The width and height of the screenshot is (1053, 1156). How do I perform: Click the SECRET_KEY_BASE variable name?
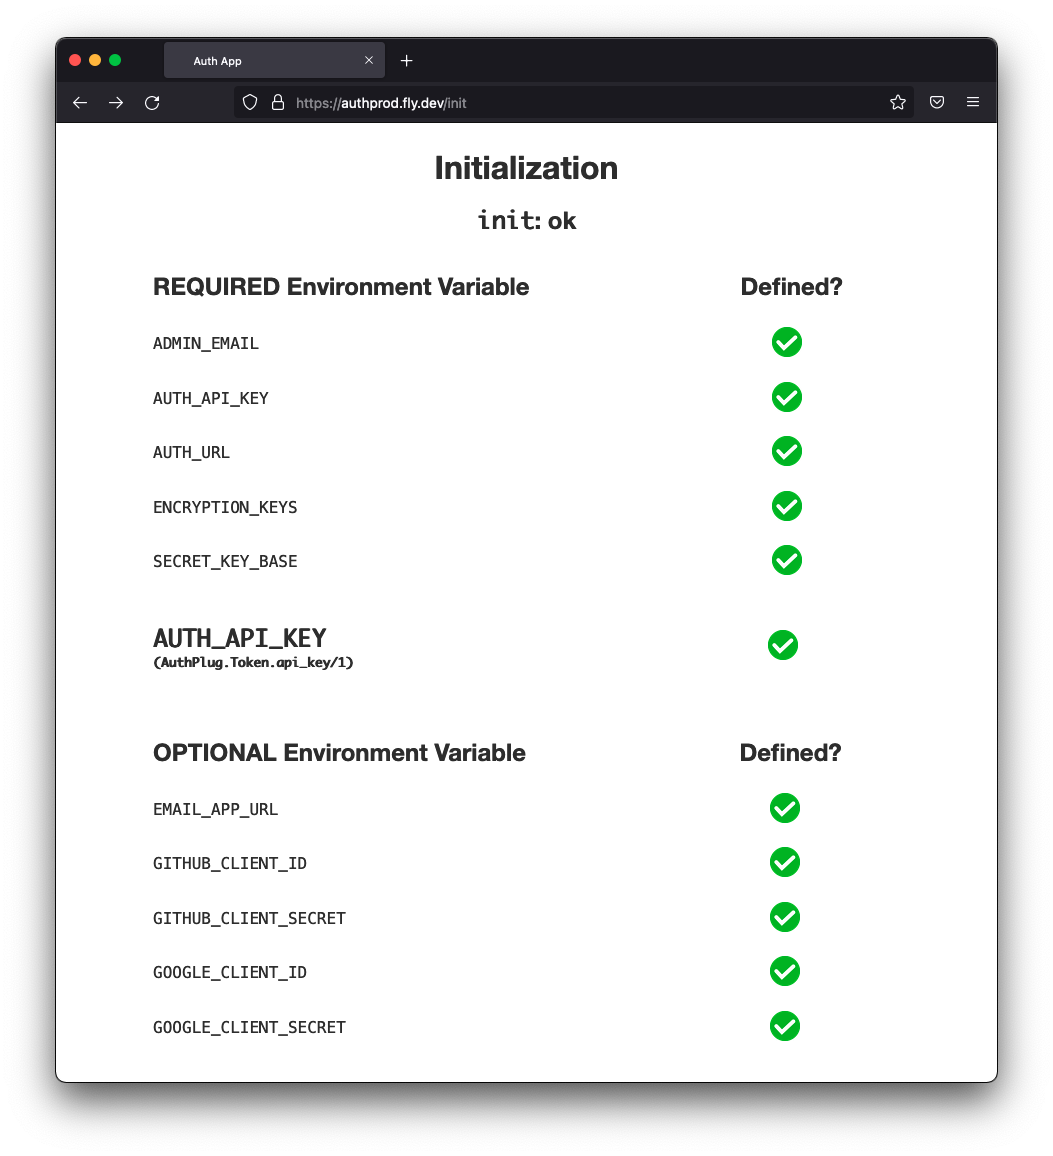[225, 561]
